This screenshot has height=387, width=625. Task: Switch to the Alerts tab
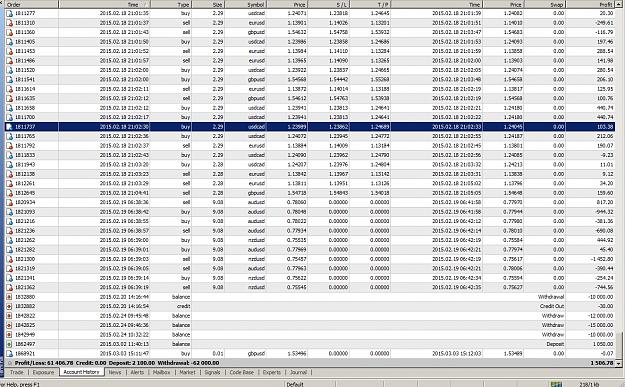[137, 372]
